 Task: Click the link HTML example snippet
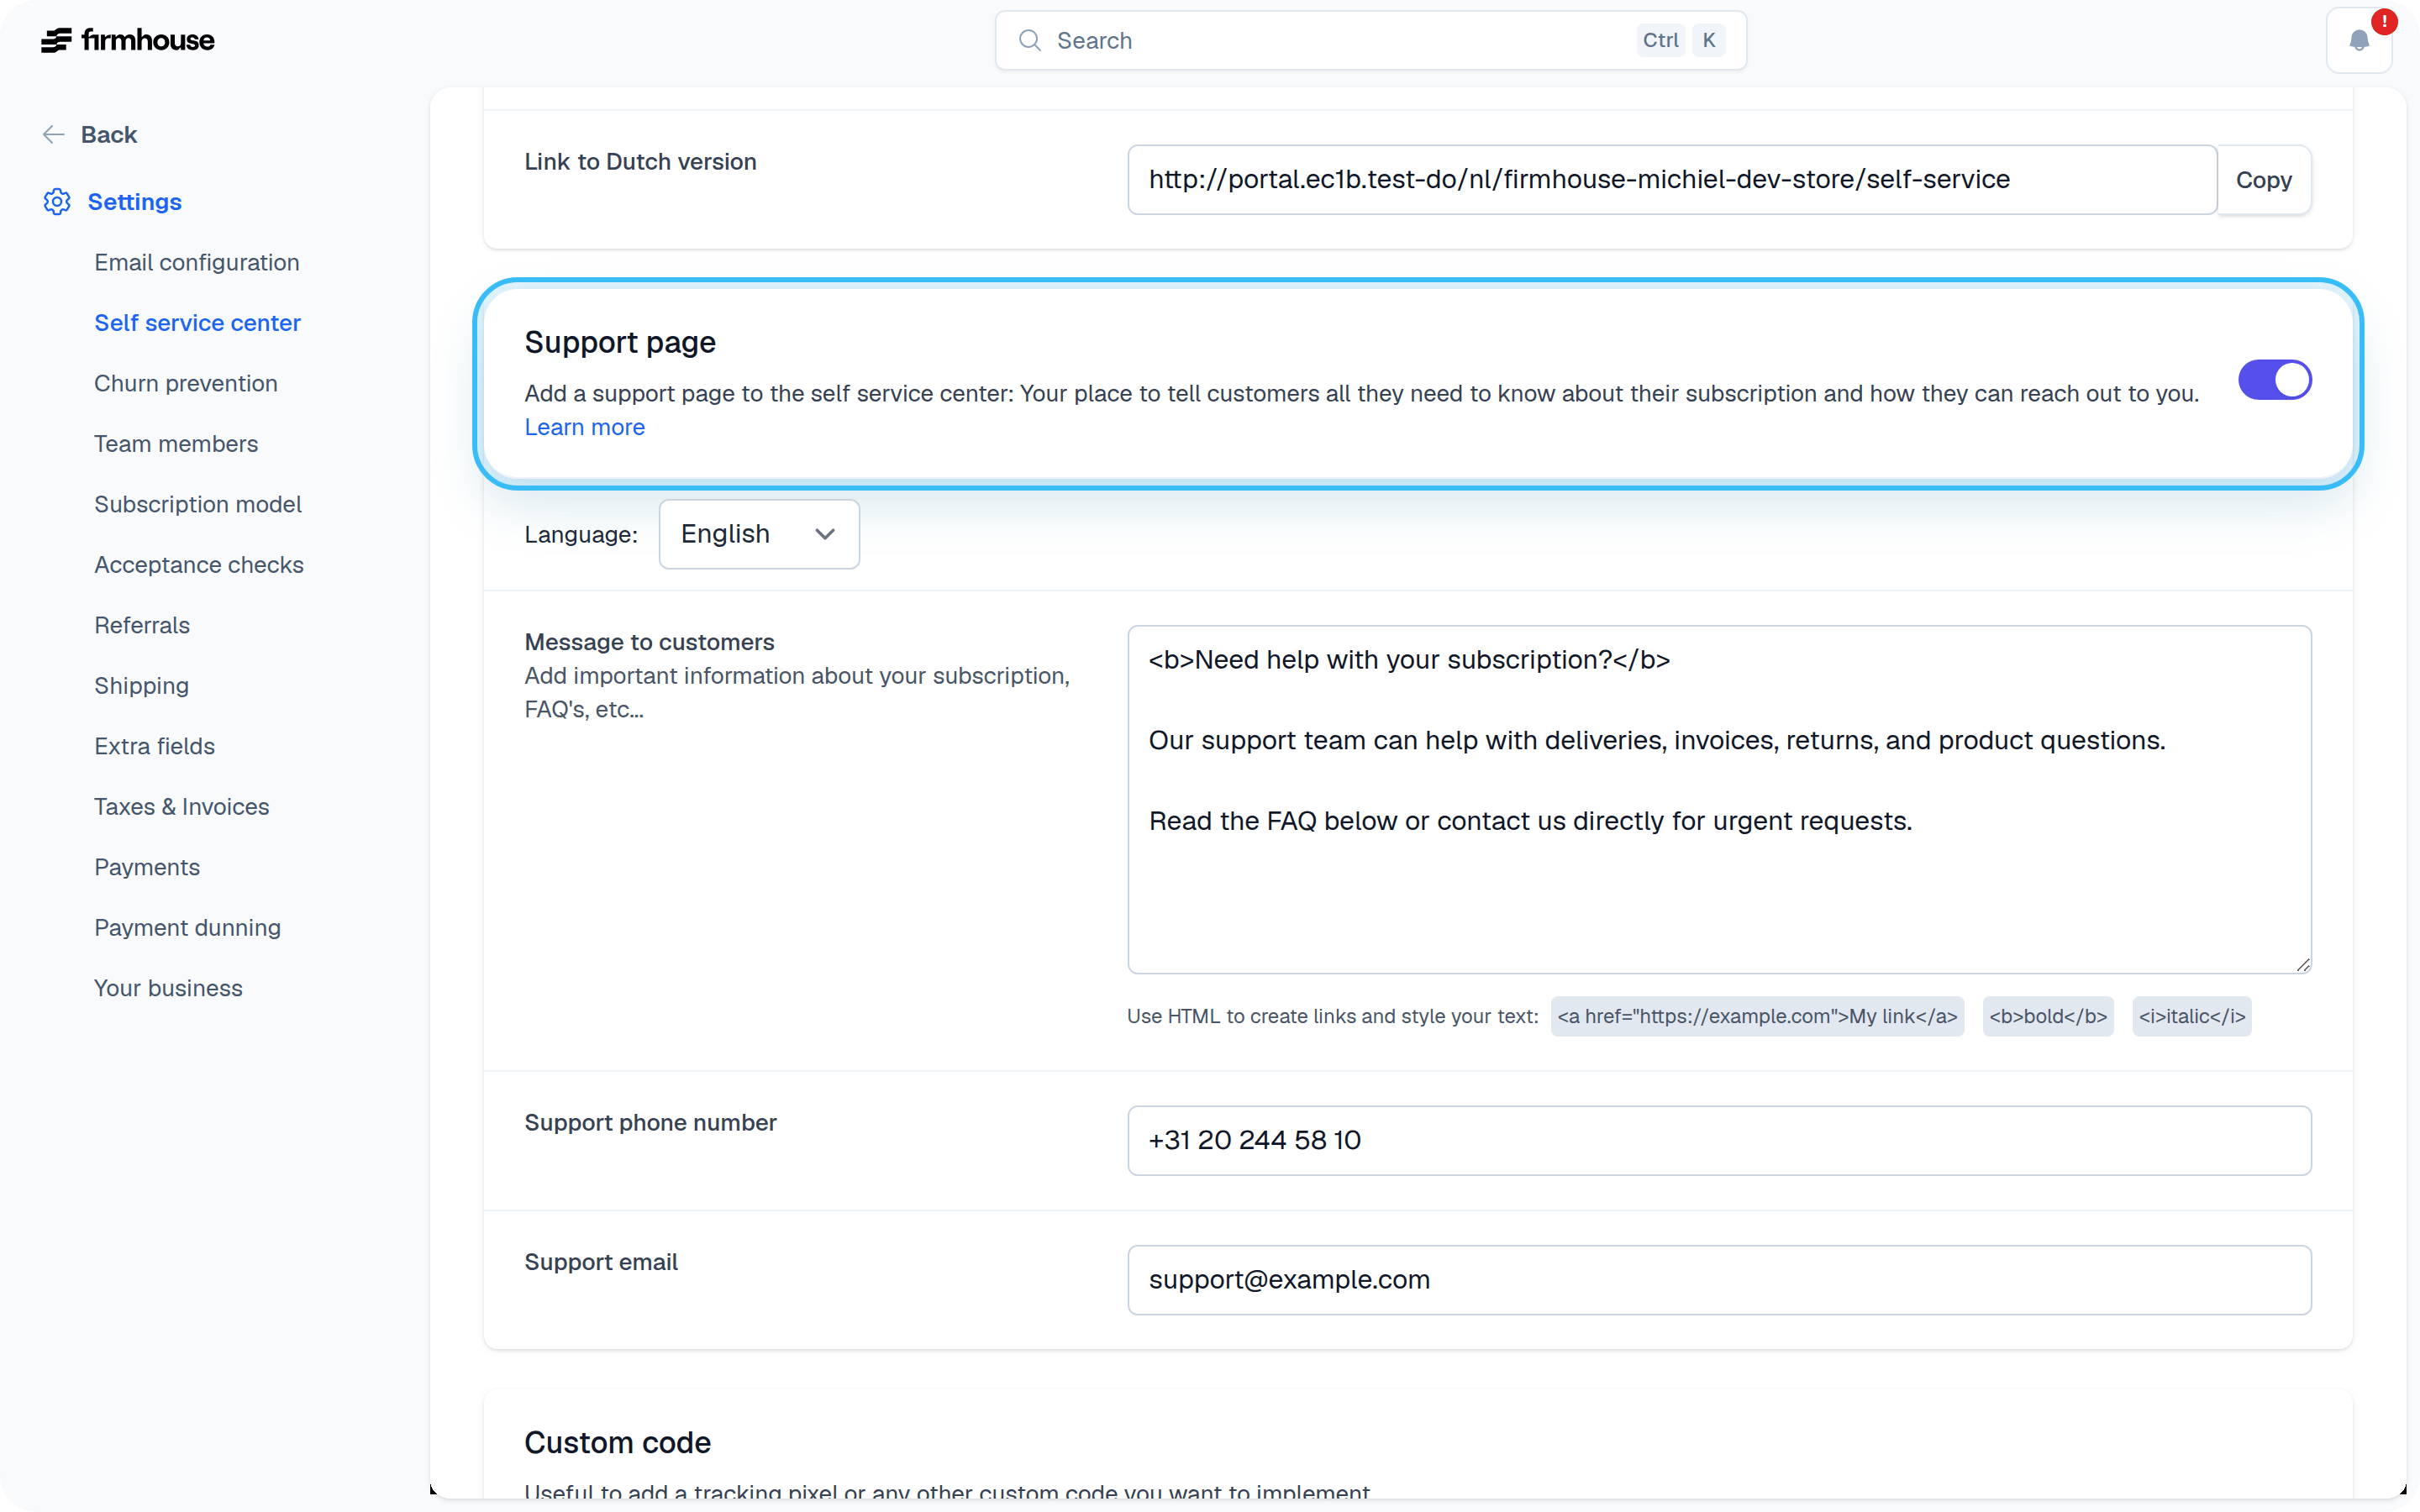1757,1016
